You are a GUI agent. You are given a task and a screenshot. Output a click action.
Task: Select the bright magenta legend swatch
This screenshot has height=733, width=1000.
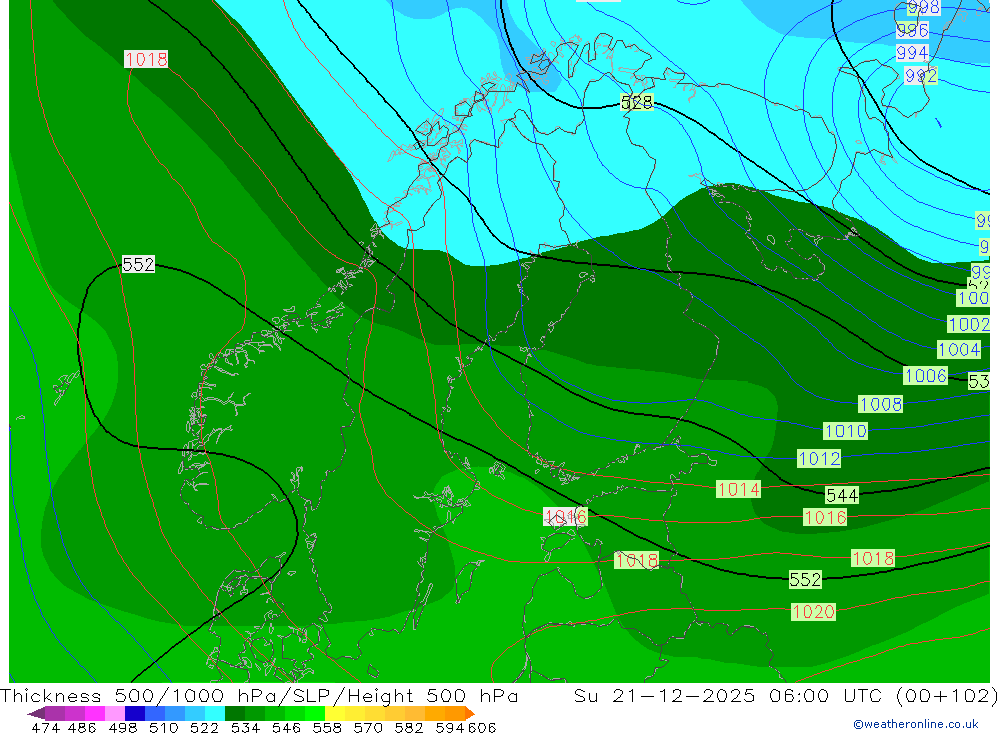95,714
